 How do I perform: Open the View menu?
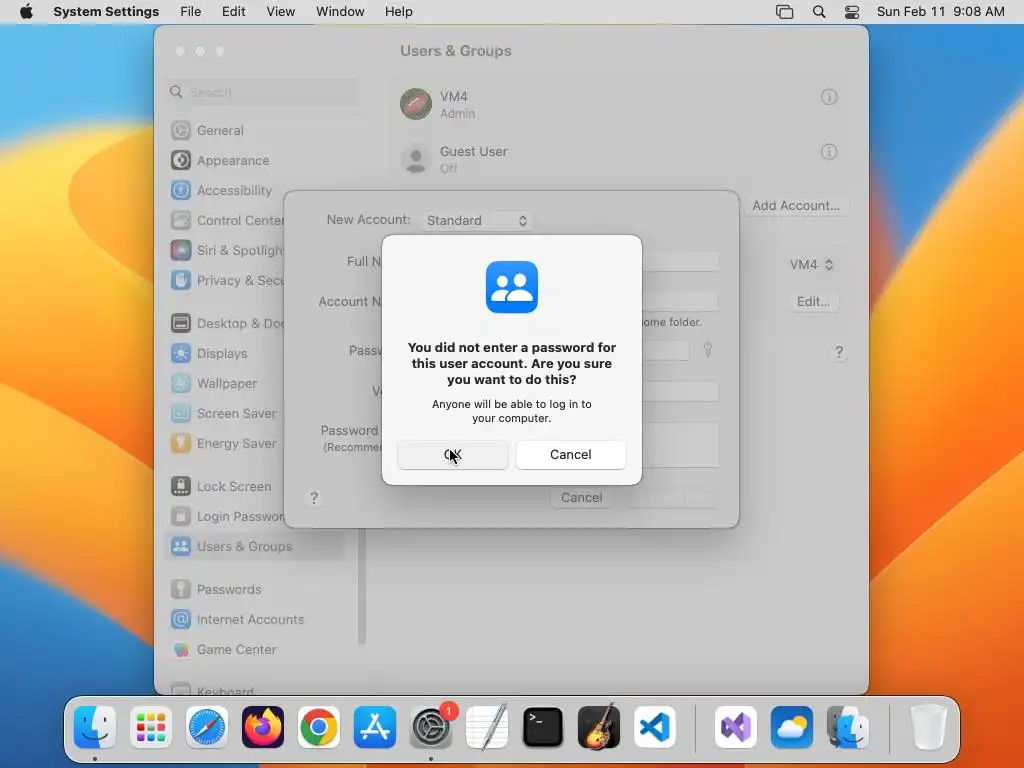281,12
